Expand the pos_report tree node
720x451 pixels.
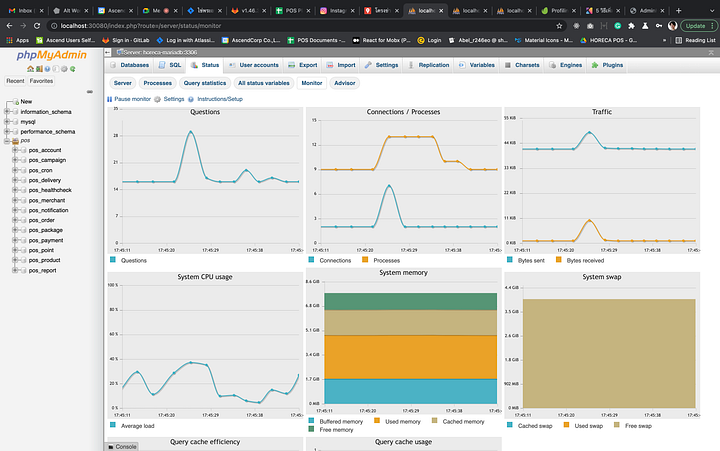tap(15, 270)
